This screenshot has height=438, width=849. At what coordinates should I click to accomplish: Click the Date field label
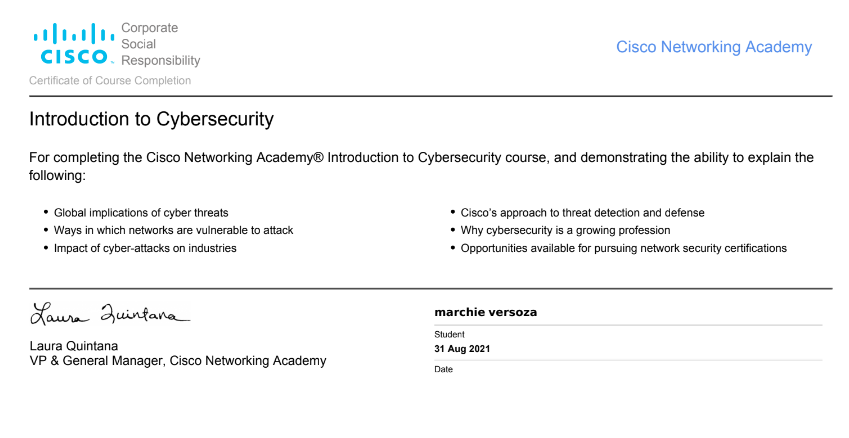(x=444, y=369)
